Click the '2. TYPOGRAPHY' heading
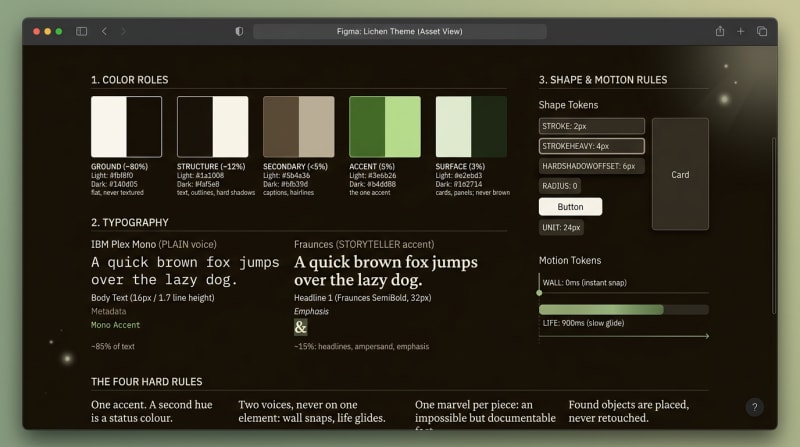Screen dimensions: 800x447 (130, 222)
